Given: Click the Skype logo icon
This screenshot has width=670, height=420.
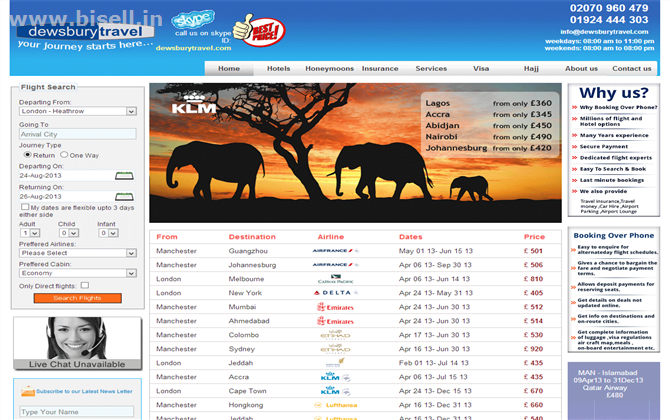Looking at the screenshot, I should pos(193,19).
